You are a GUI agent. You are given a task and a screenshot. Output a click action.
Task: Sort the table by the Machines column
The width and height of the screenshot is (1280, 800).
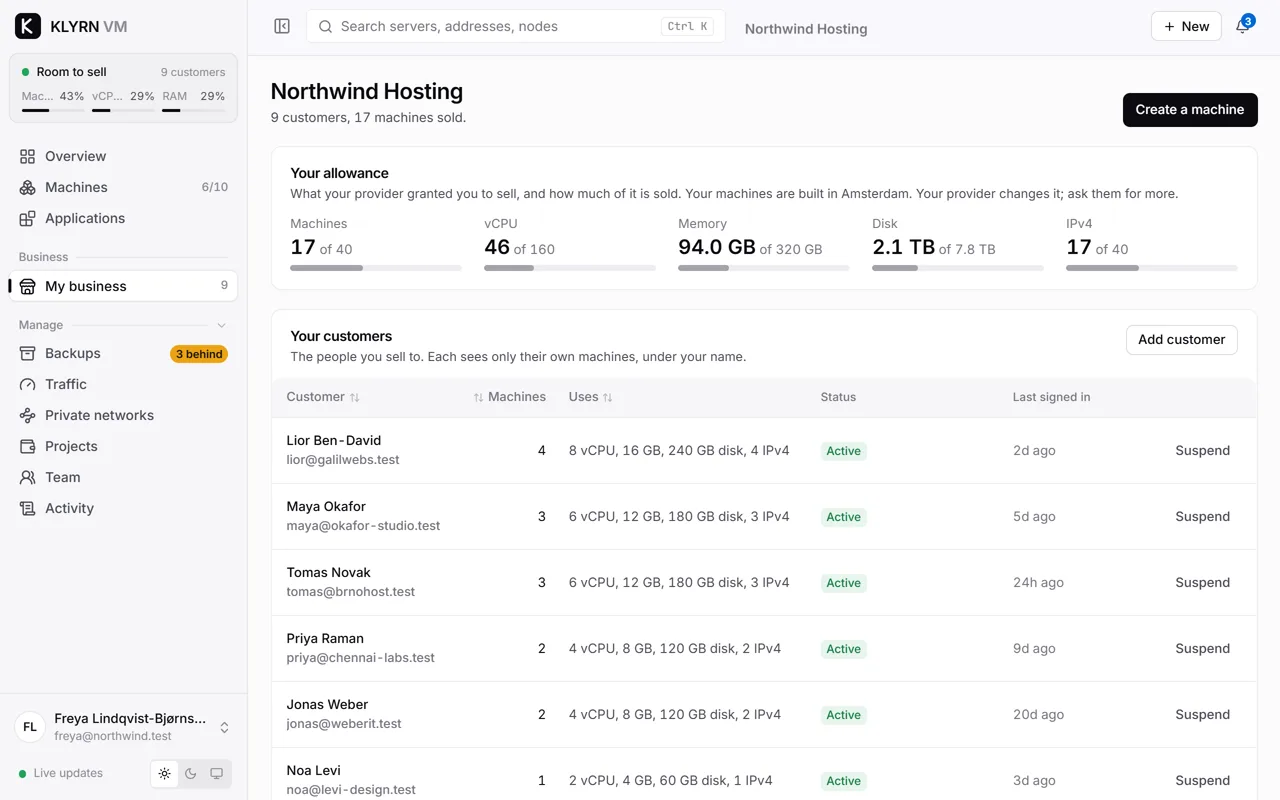click(x=510, y=397)
